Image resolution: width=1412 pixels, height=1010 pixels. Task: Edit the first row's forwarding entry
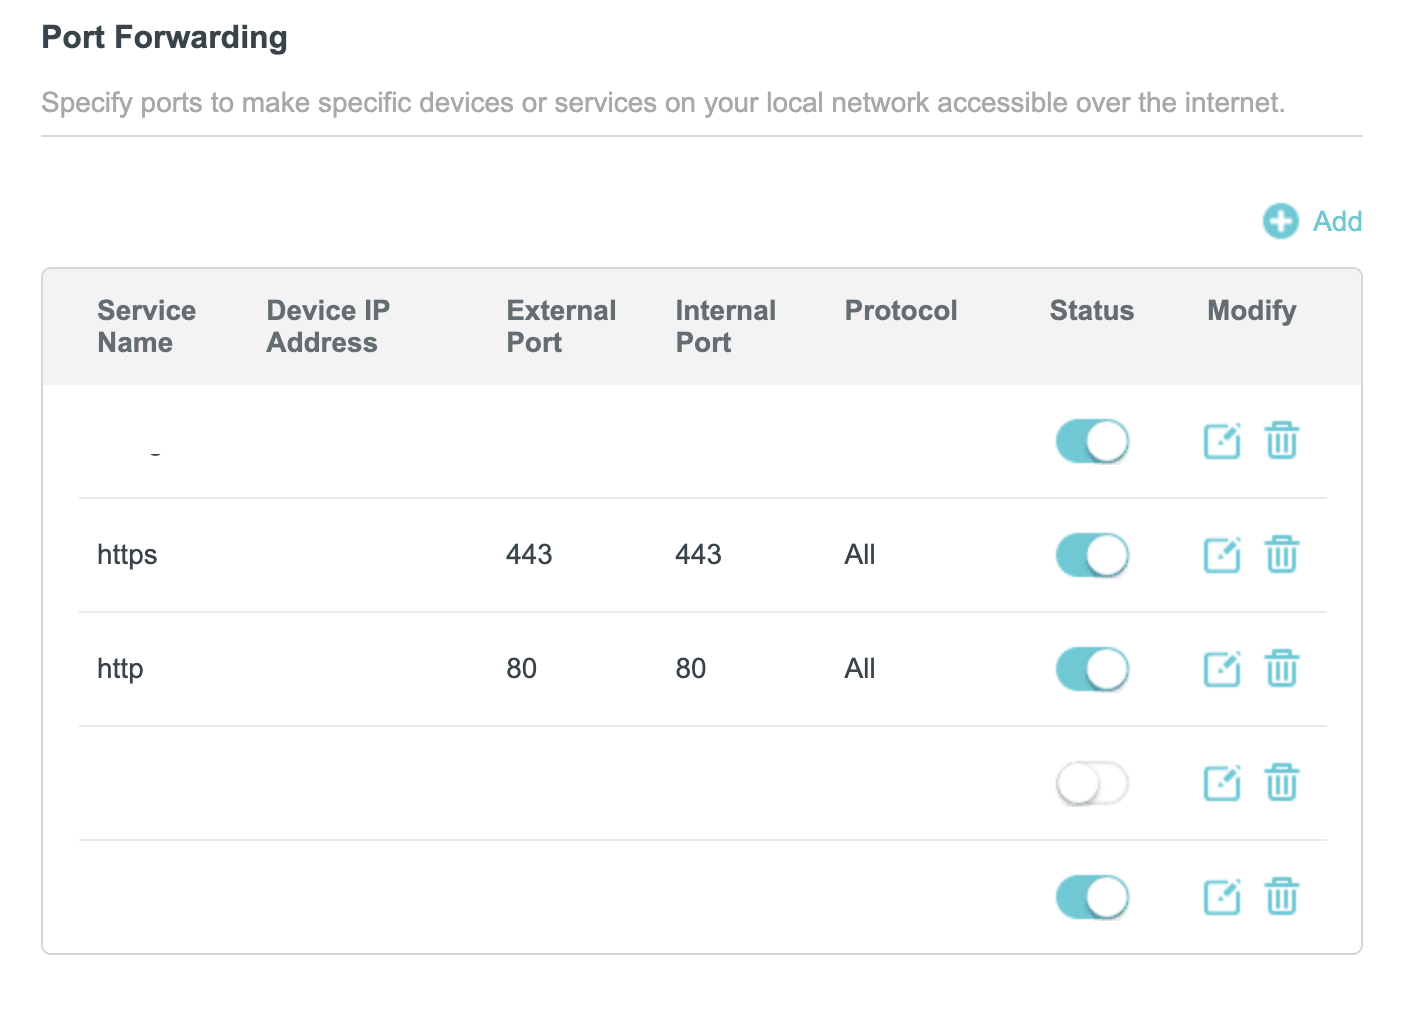coord(1221,441)
